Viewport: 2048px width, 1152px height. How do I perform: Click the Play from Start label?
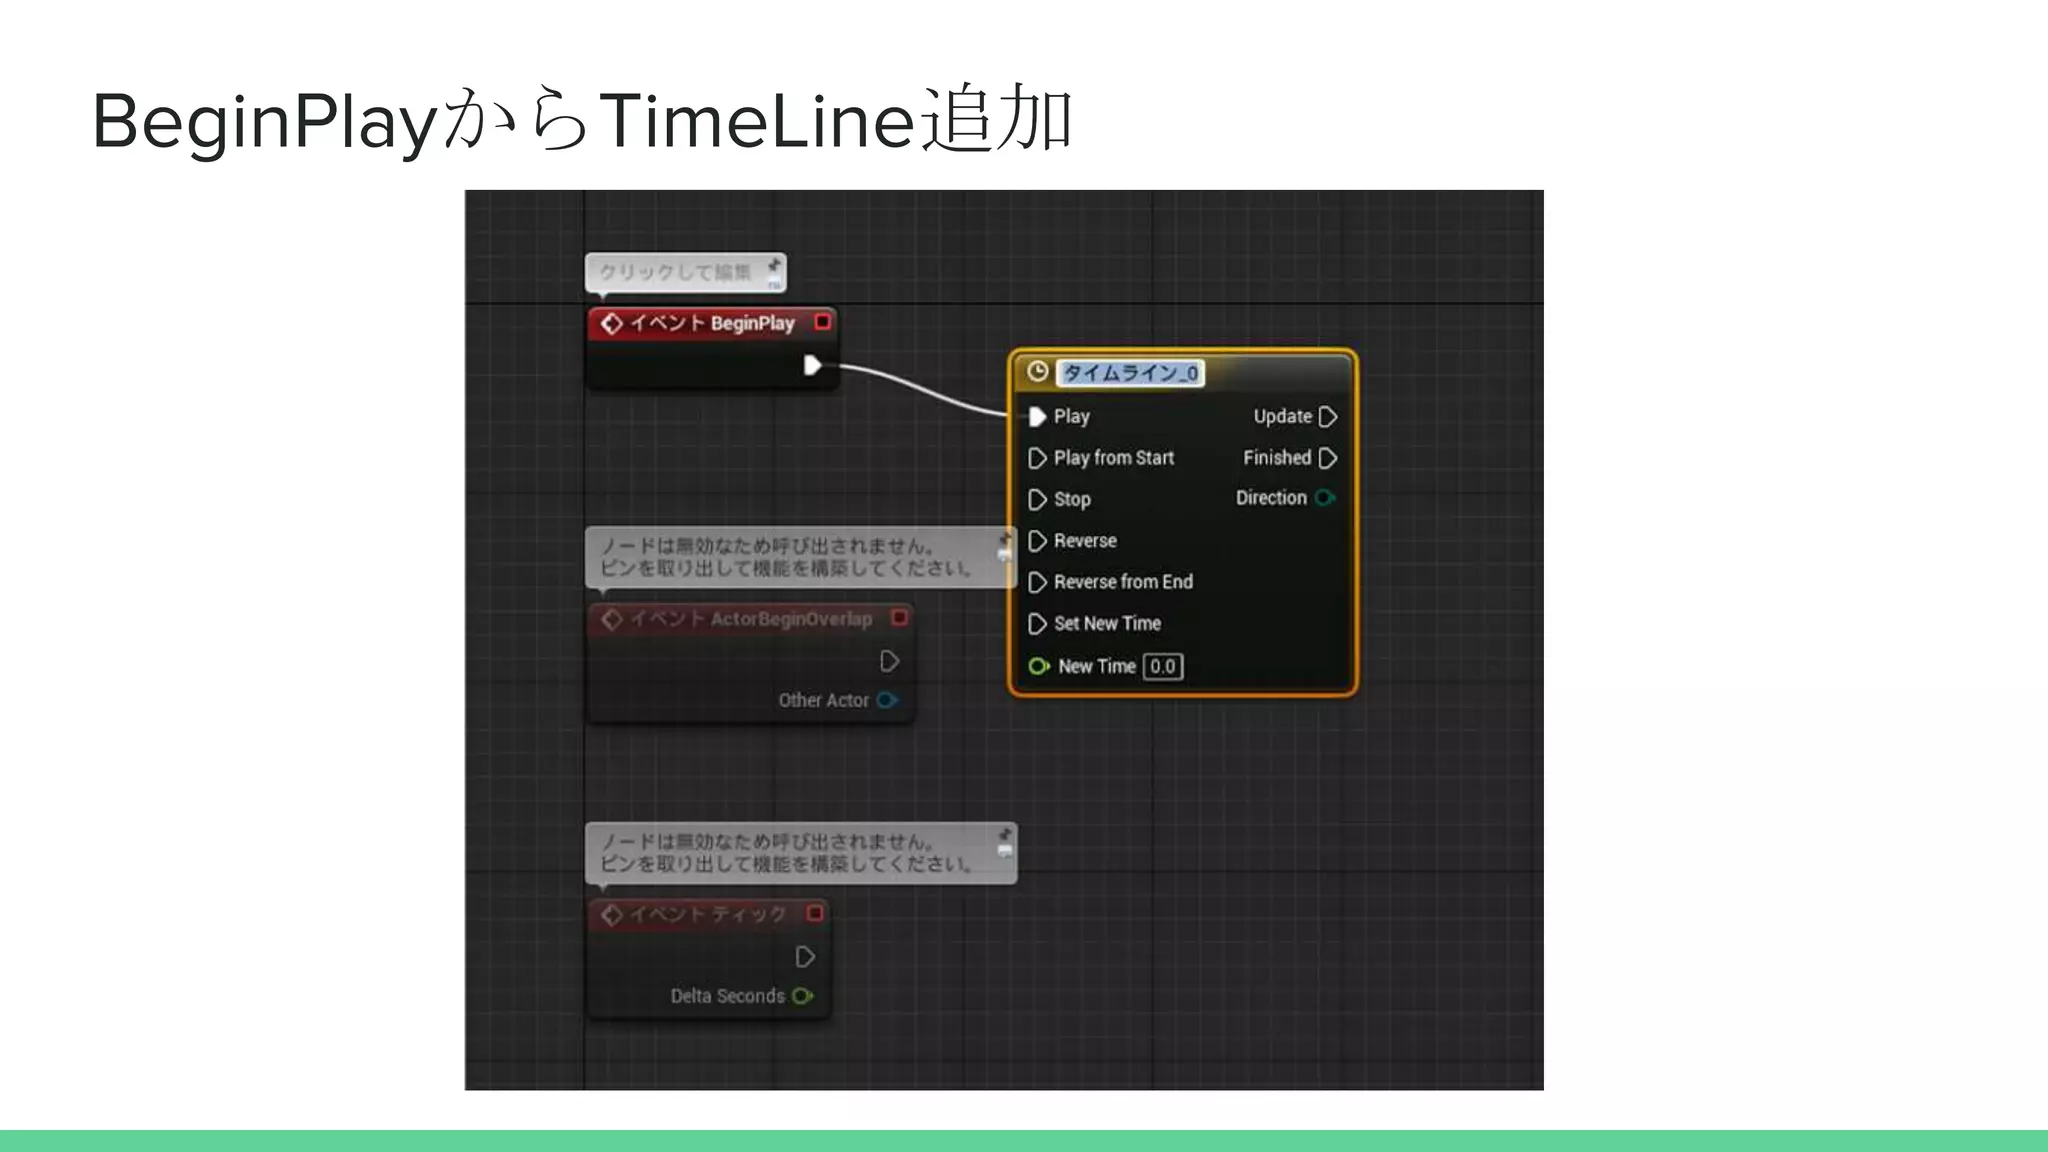click(1114, 458)
